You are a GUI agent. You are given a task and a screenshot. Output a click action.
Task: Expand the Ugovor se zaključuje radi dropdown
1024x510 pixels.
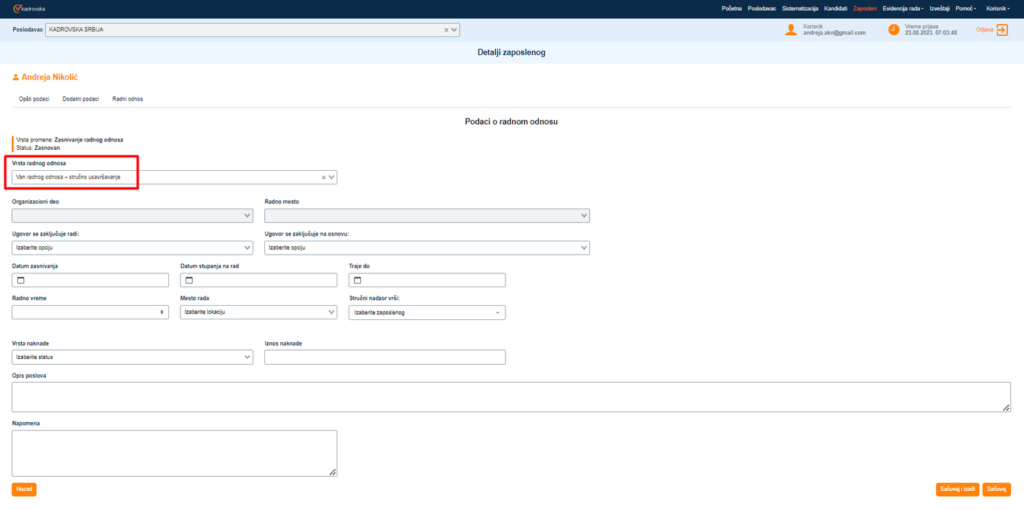click(247, 247)
